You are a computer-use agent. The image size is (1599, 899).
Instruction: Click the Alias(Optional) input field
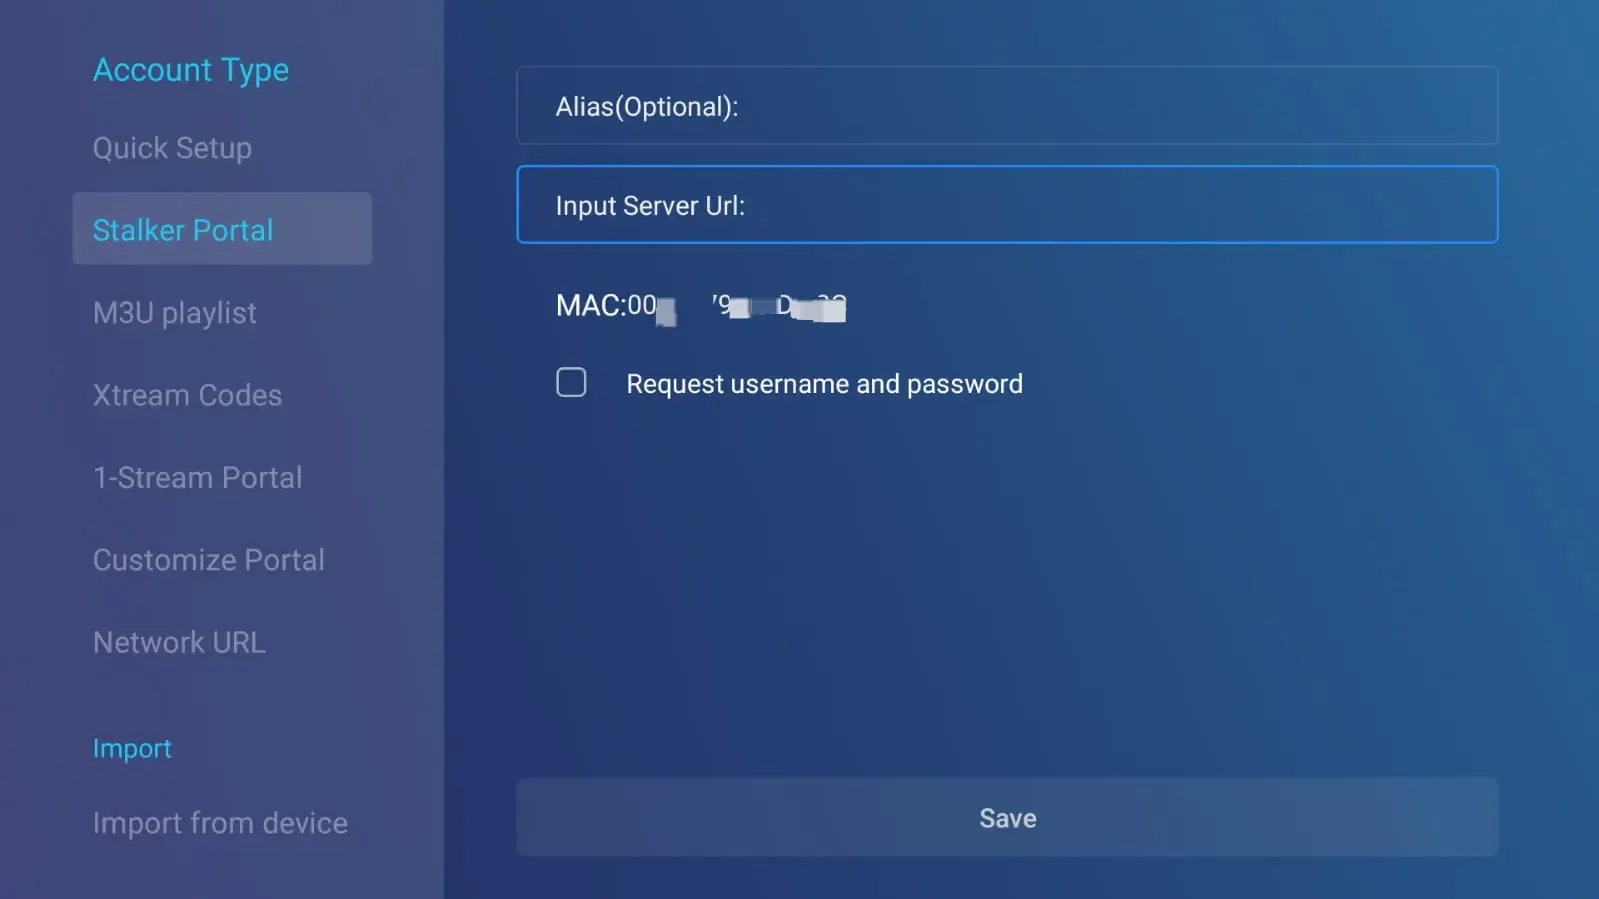[1007, 106]
